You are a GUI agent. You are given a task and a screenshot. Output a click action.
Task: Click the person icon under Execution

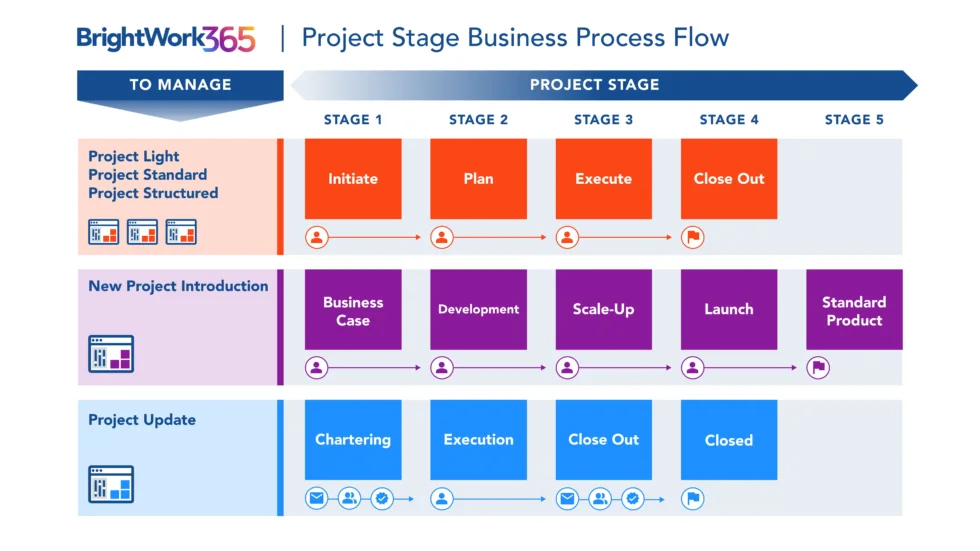(x=442, y=498)
